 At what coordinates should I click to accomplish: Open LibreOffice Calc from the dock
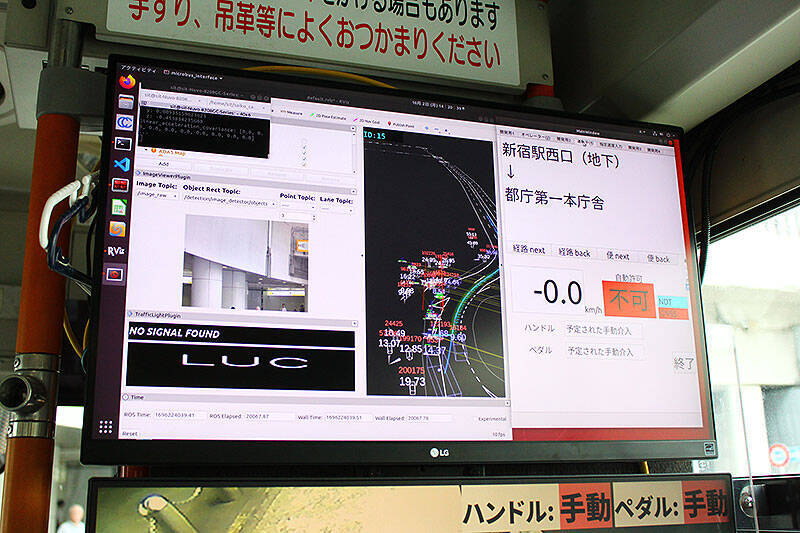tap(119, 207)
